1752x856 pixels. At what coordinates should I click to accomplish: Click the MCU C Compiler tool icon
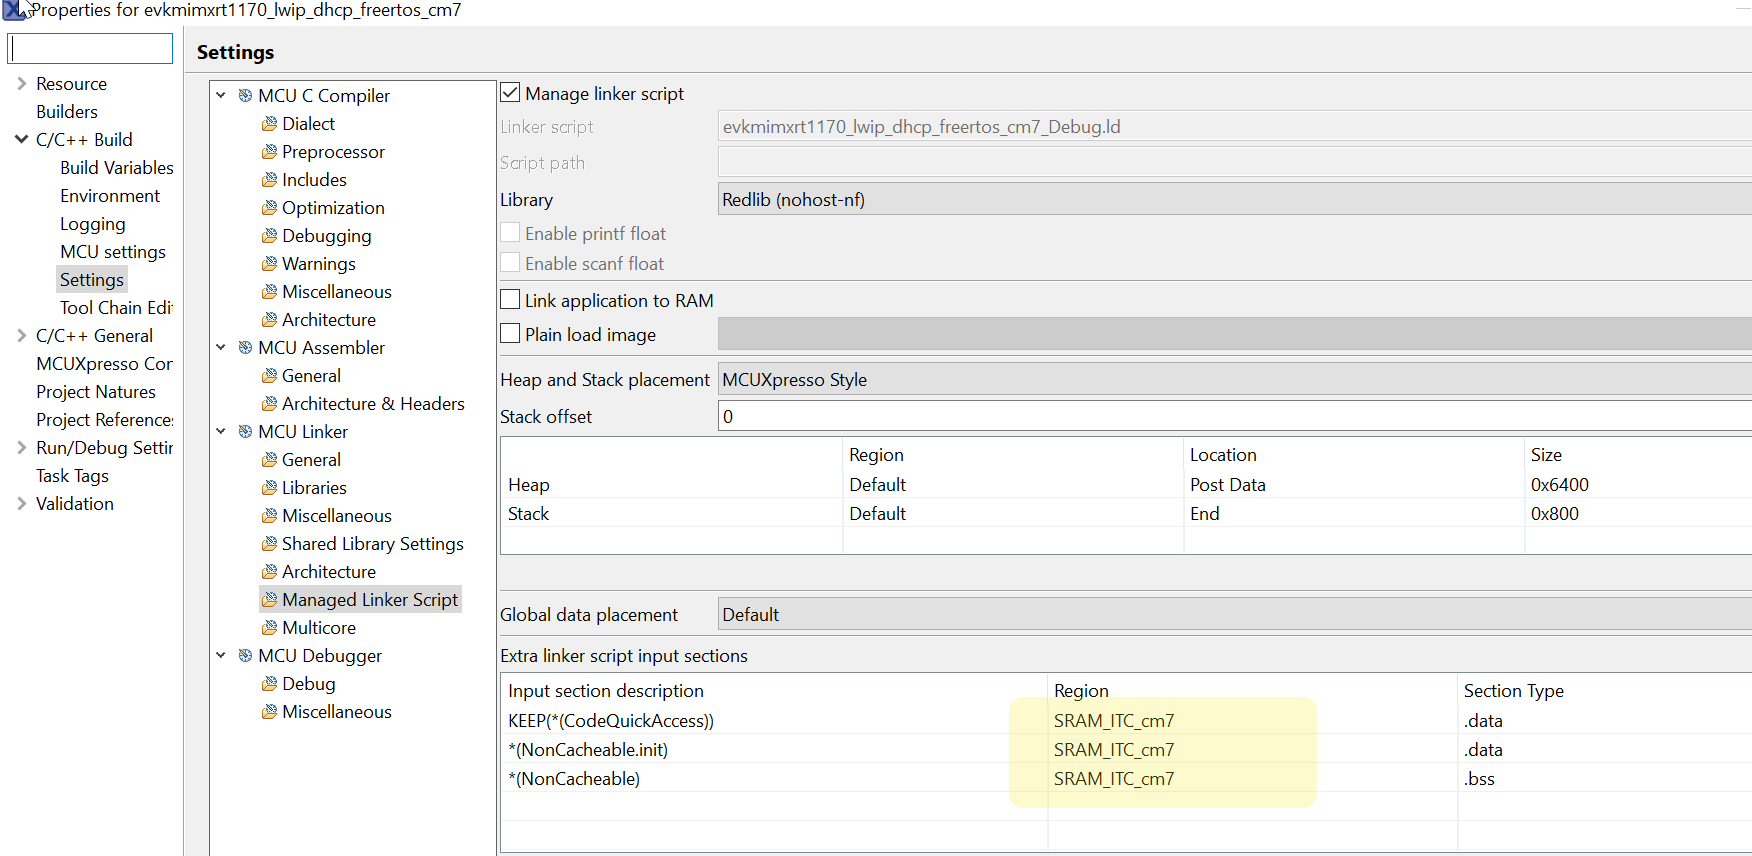(245, 96)
